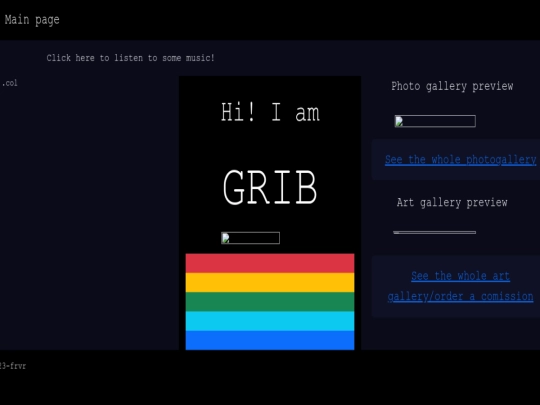Click the yellow stripe of the flag
The height and width of the screenshot is (405, 540).
point(270,283)
